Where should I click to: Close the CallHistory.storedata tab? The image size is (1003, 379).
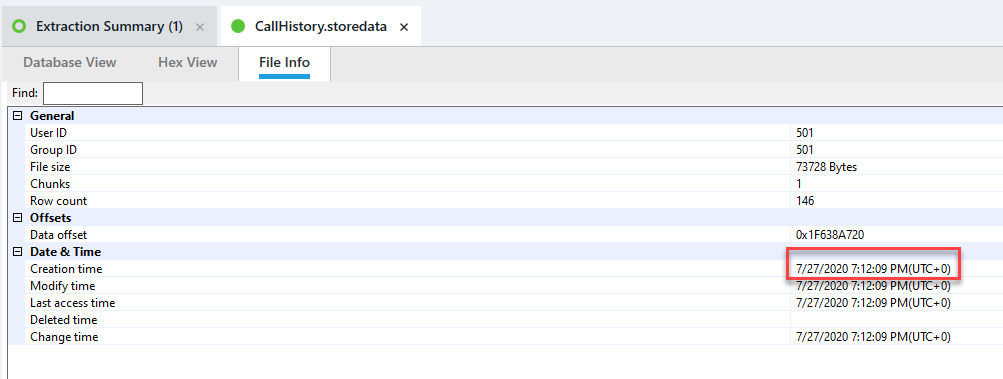coord(404,28)
